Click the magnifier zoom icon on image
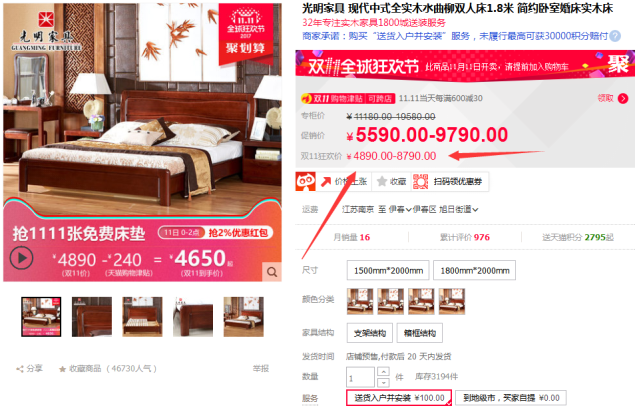The height and width of the screenshot is (410, 643). point(272,272)
